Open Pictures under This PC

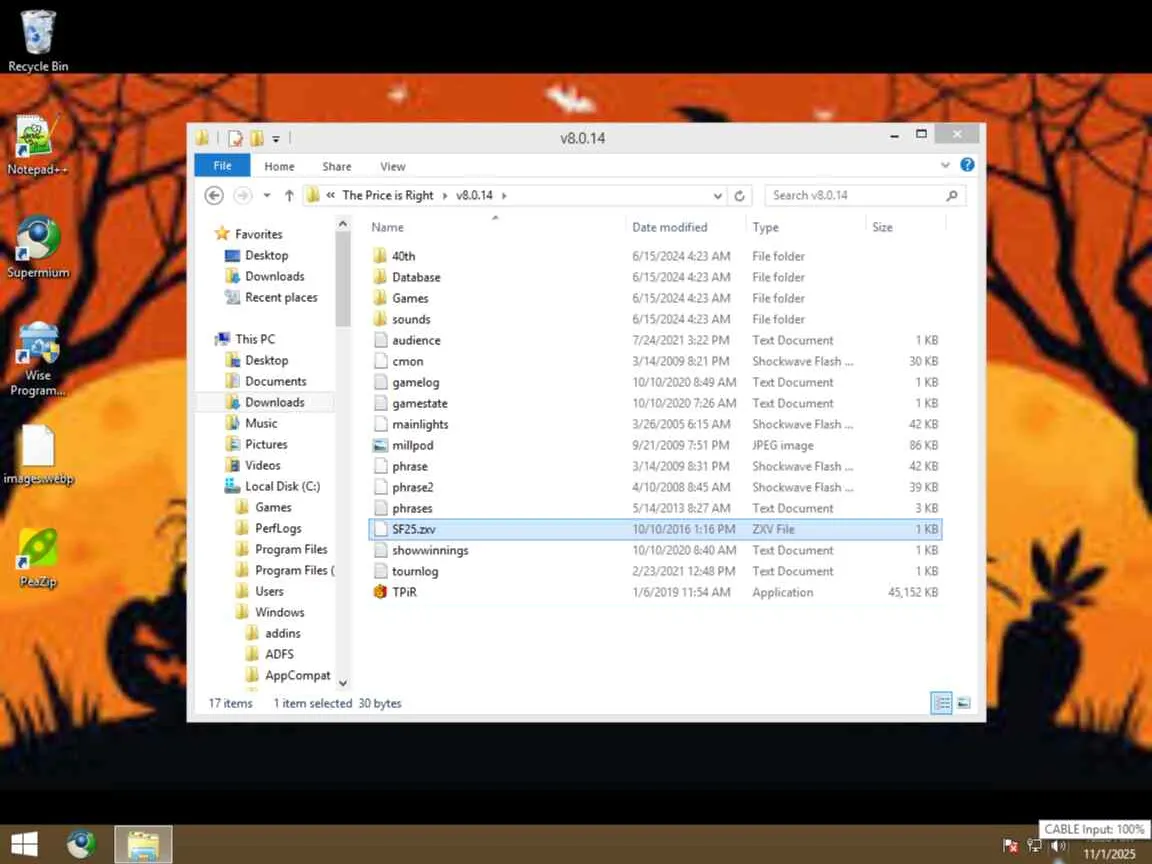(266, 444)
